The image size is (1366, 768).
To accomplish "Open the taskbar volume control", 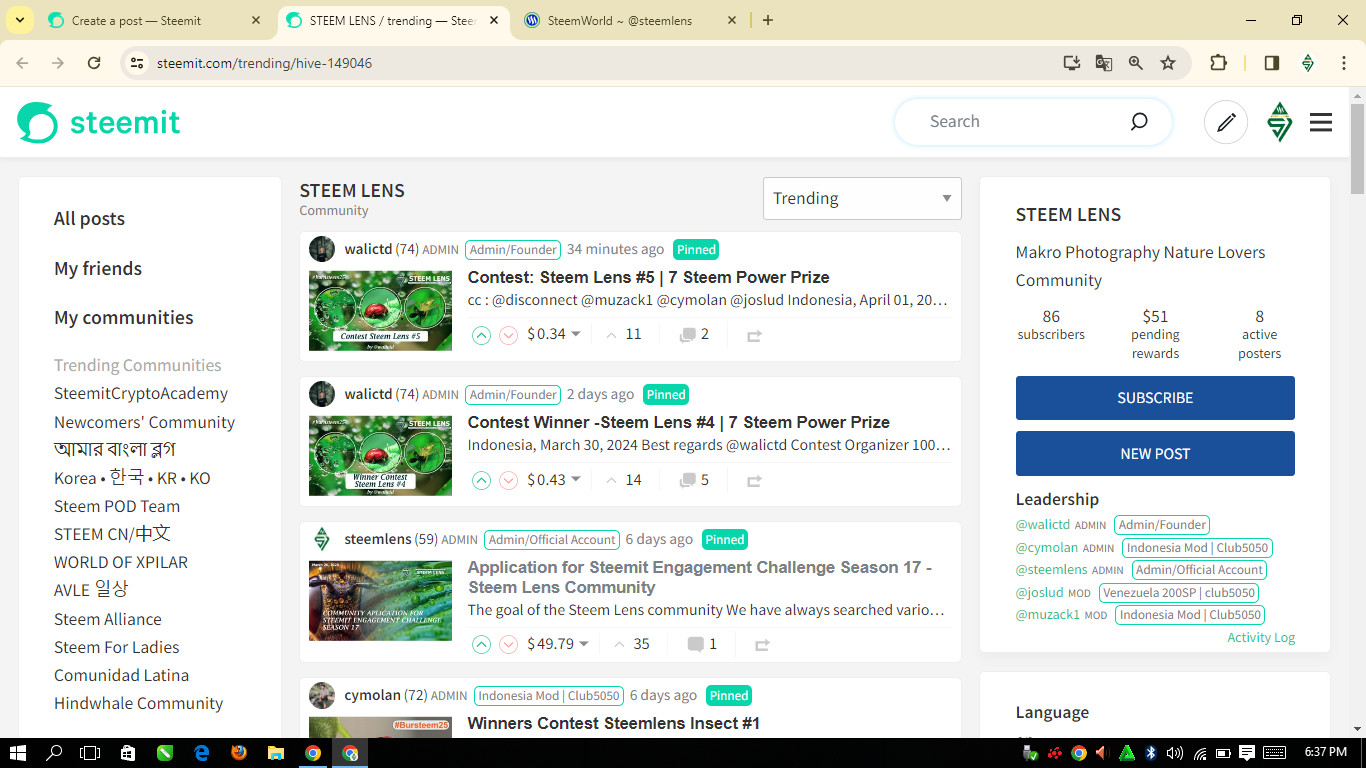I will 1175,752.
